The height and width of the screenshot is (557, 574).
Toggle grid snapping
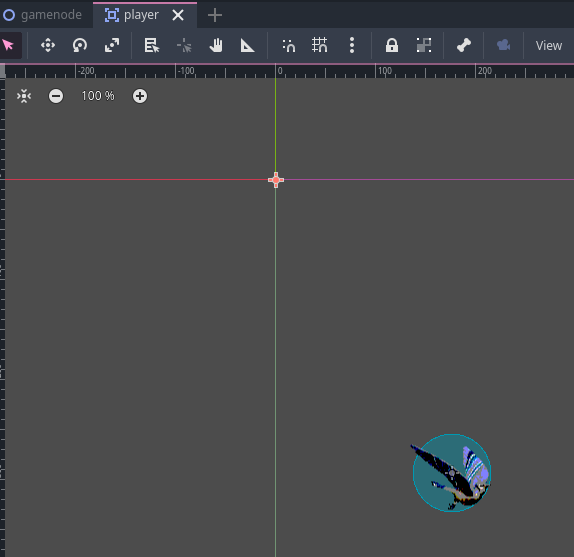point(320,45)
